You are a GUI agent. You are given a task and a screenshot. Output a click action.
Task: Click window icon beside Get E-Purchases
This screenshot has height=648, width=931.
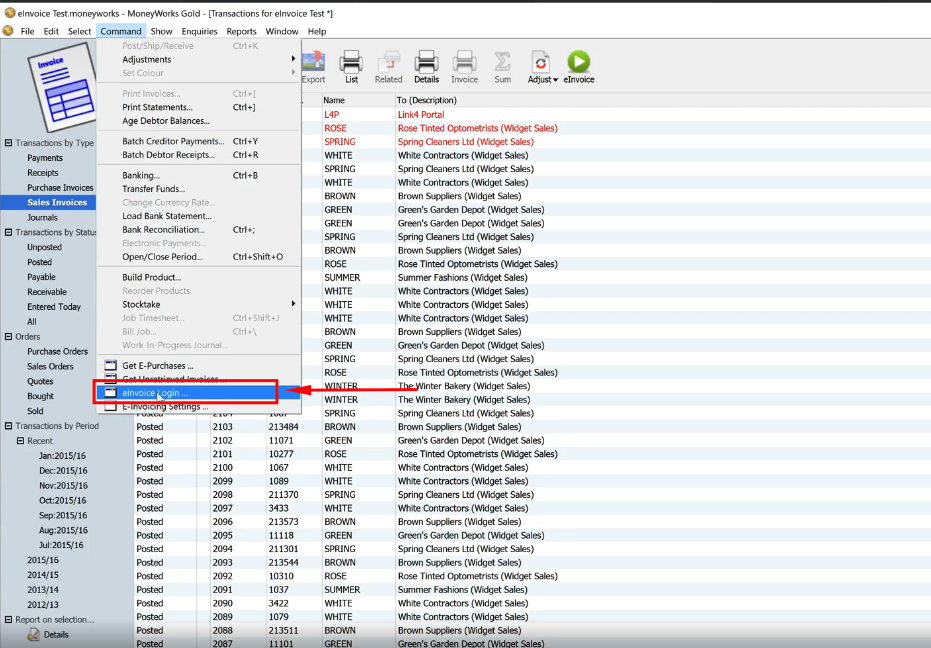(x=110, y=365)
